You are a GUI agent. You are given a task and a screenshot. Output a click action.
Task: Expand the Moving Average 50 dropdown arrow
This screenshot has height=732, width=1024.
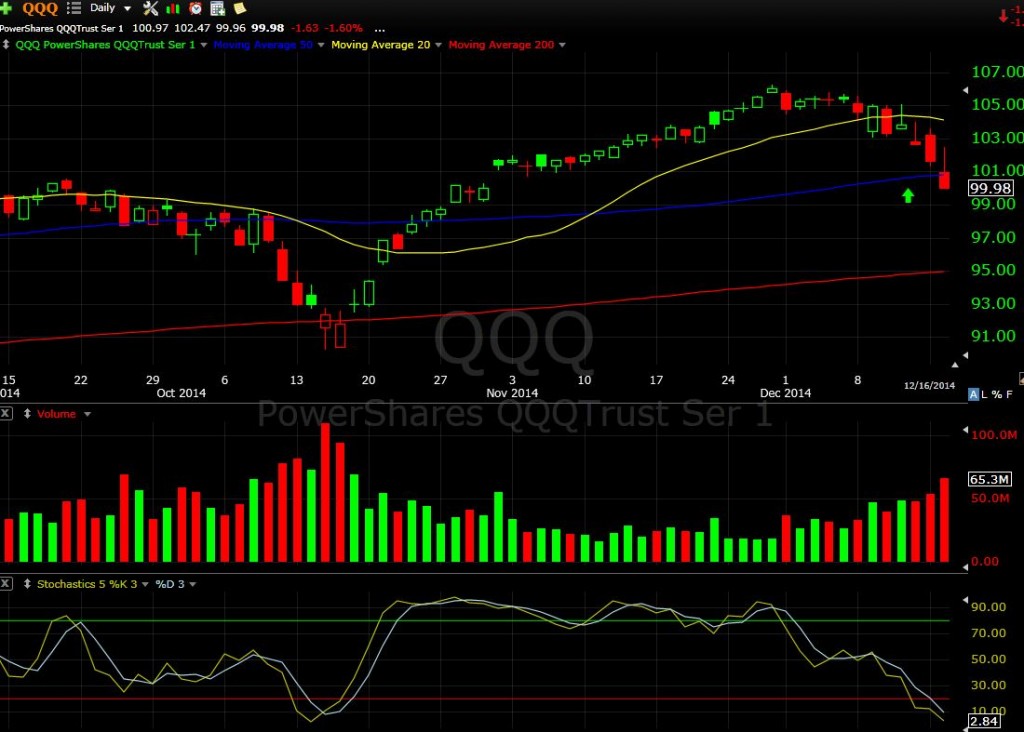coord(321,45)
